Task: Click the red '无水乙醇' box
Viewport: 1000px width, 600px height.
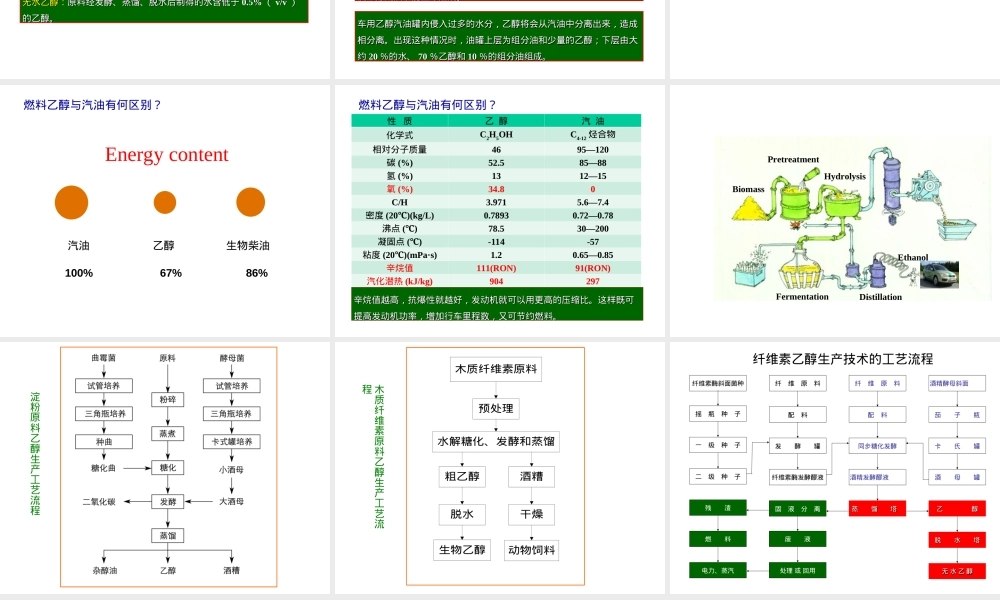Action: coord(957,571)
